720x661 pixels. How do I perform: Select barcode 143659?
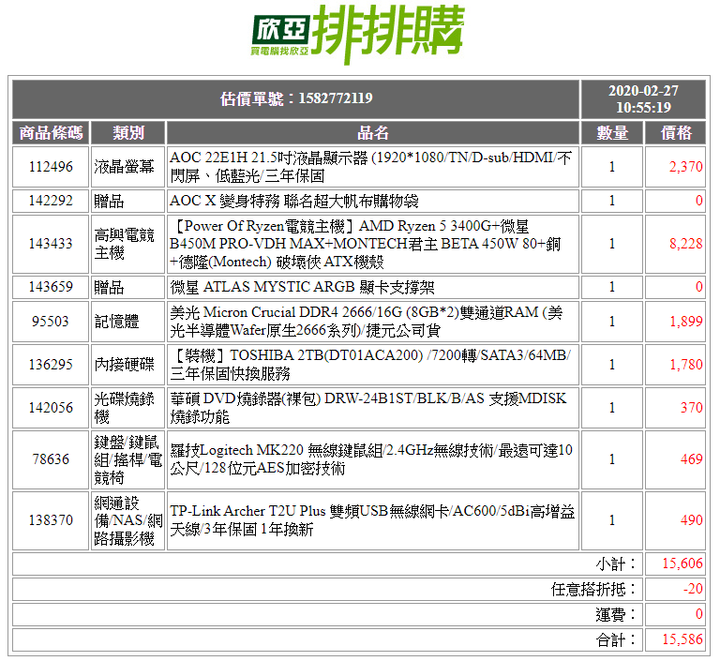tap(51, 287)
